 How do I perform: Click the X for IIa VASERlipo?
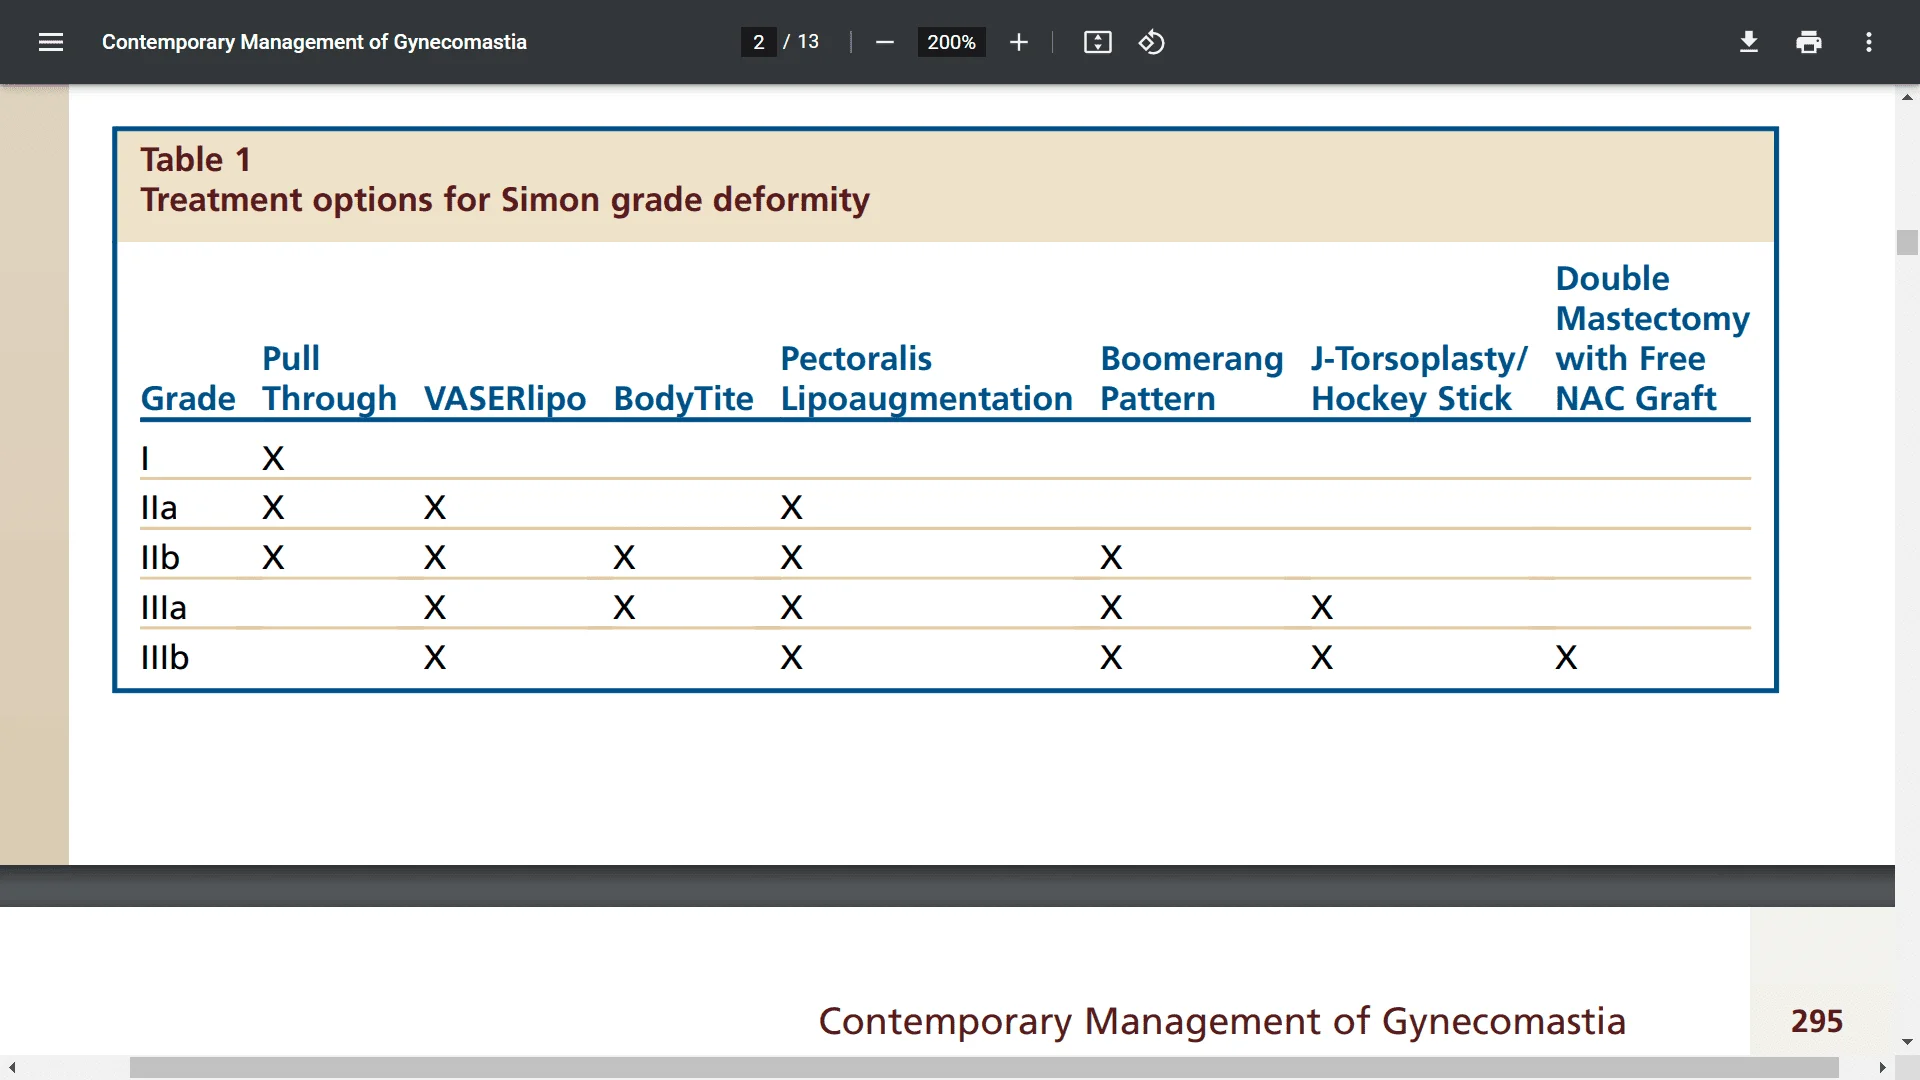434,508
